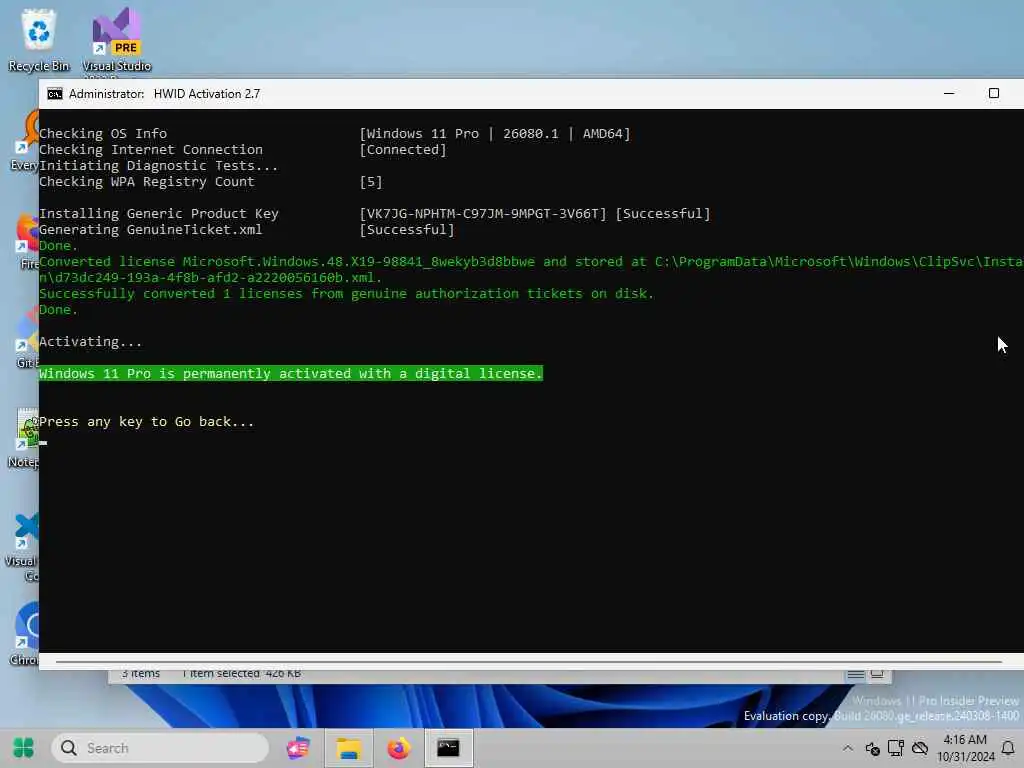
Task: Launch Firefox from the taskbar
Action: [398, 748]
